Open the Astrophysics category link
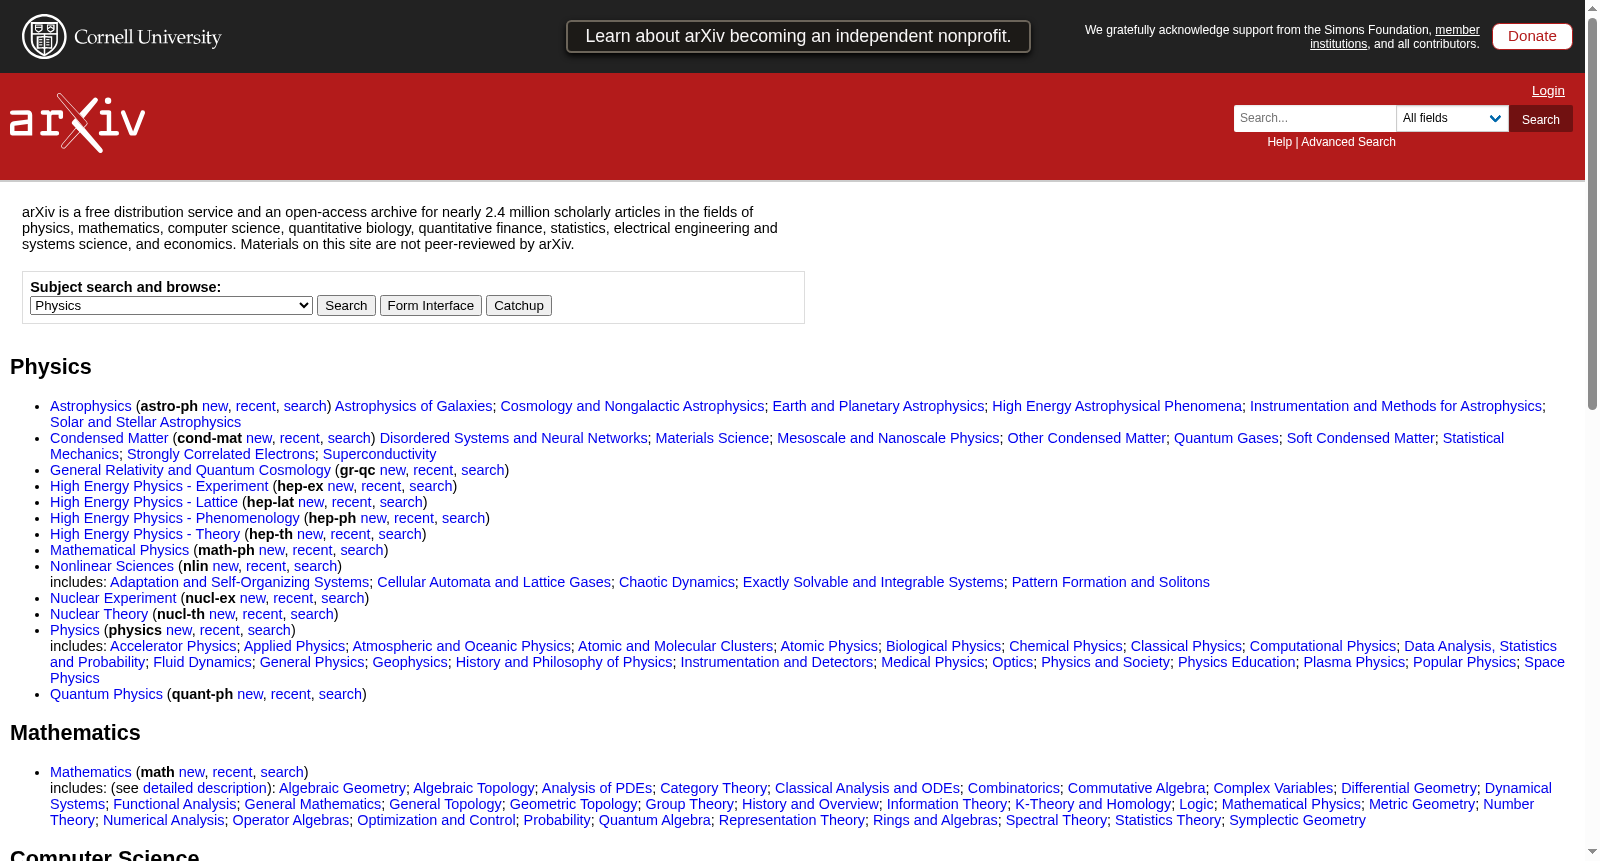 [x=91, y=406]
